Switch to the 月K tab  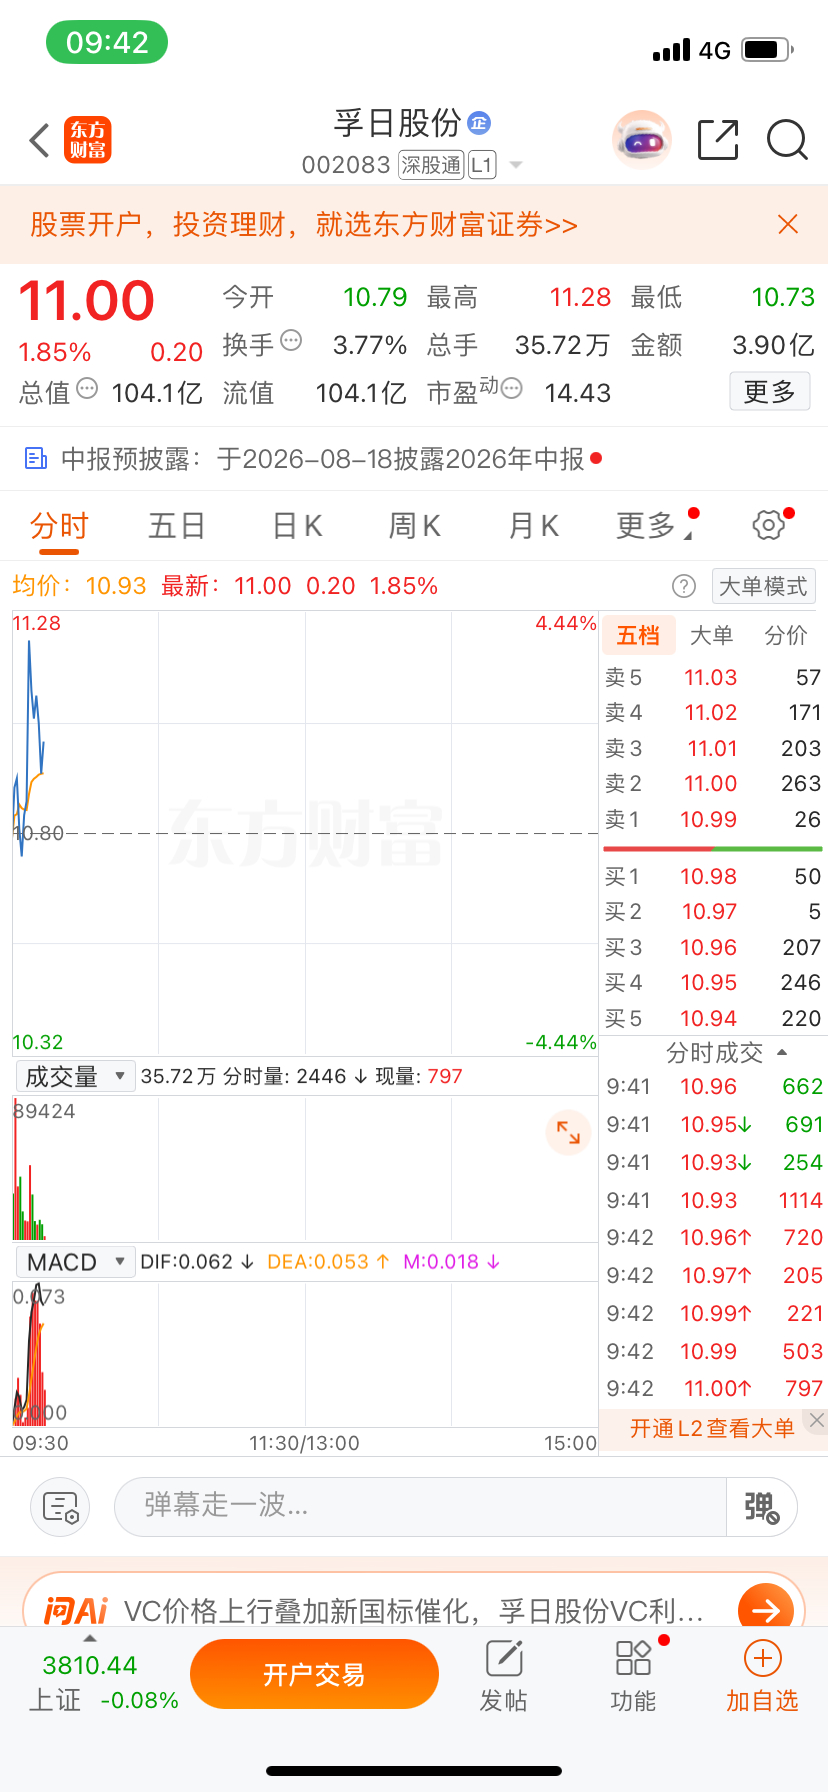534,526
